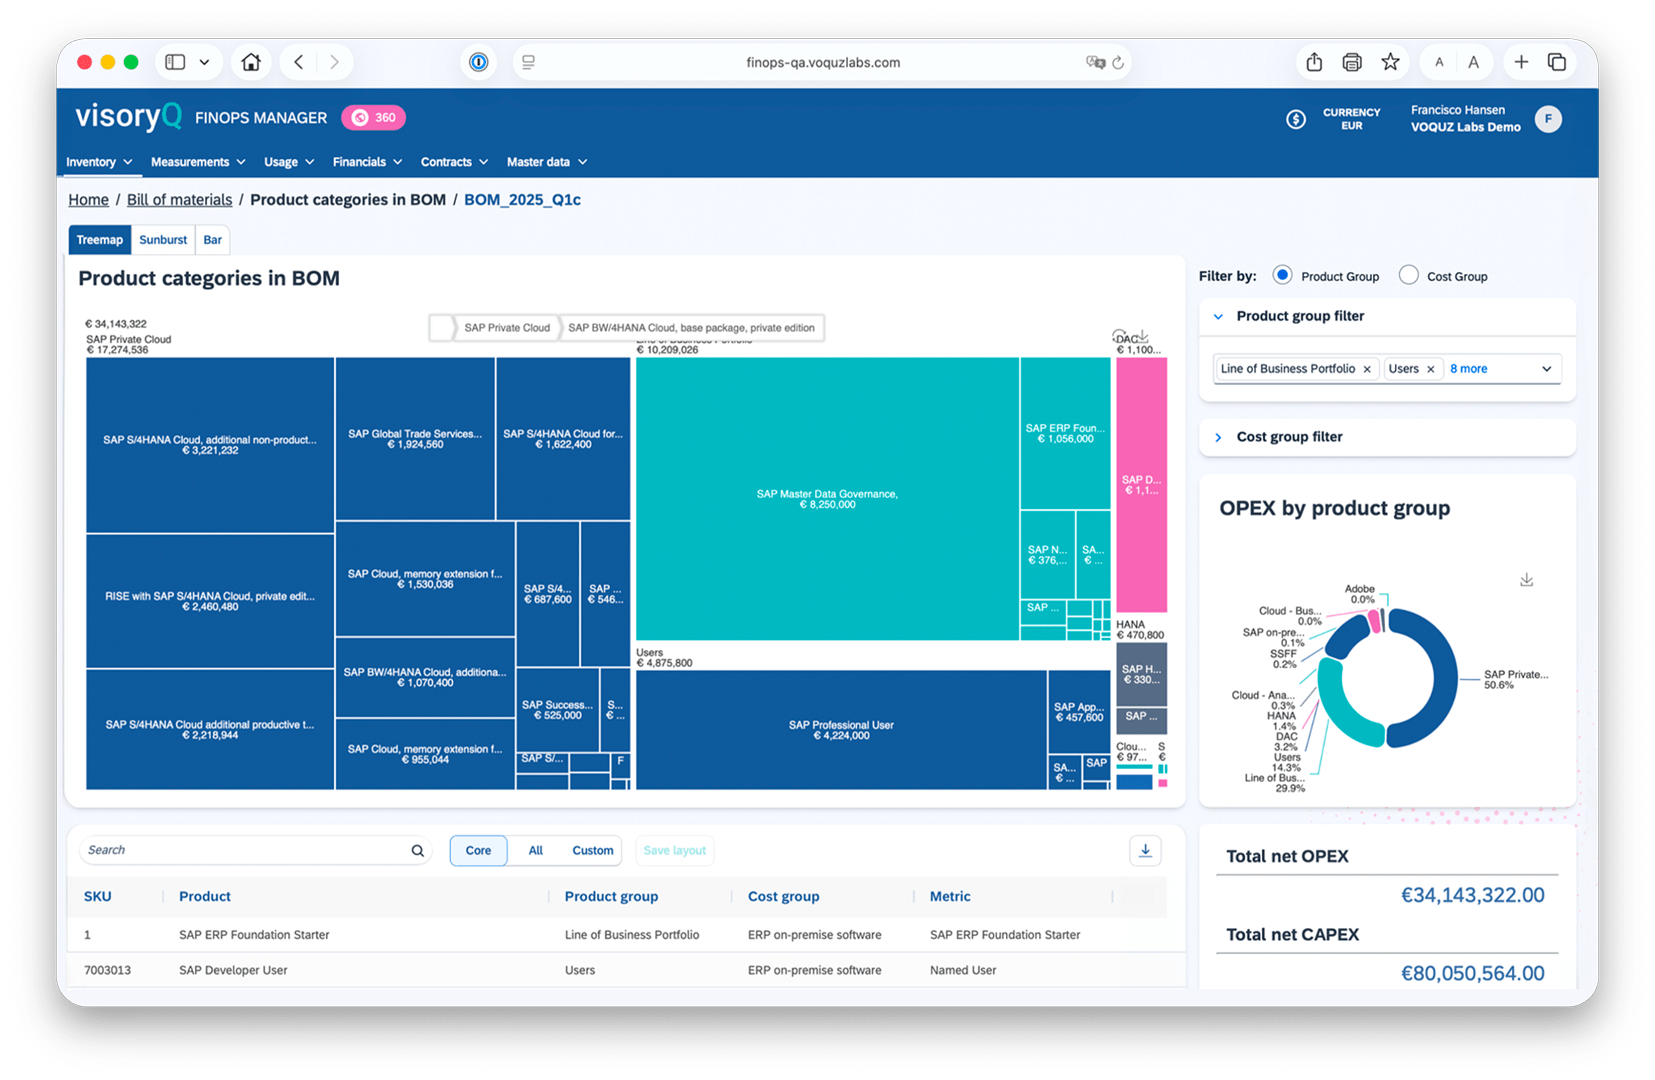Select the Custom column layout
The height and width of the screenshot is (1080, 1655).
(x=592, y=851)
